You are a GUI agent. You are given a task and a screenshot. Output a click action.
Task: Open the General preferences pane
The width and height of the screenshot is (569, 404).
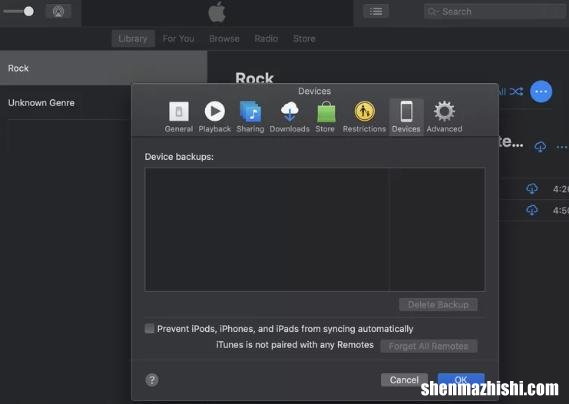coord(179,117)
